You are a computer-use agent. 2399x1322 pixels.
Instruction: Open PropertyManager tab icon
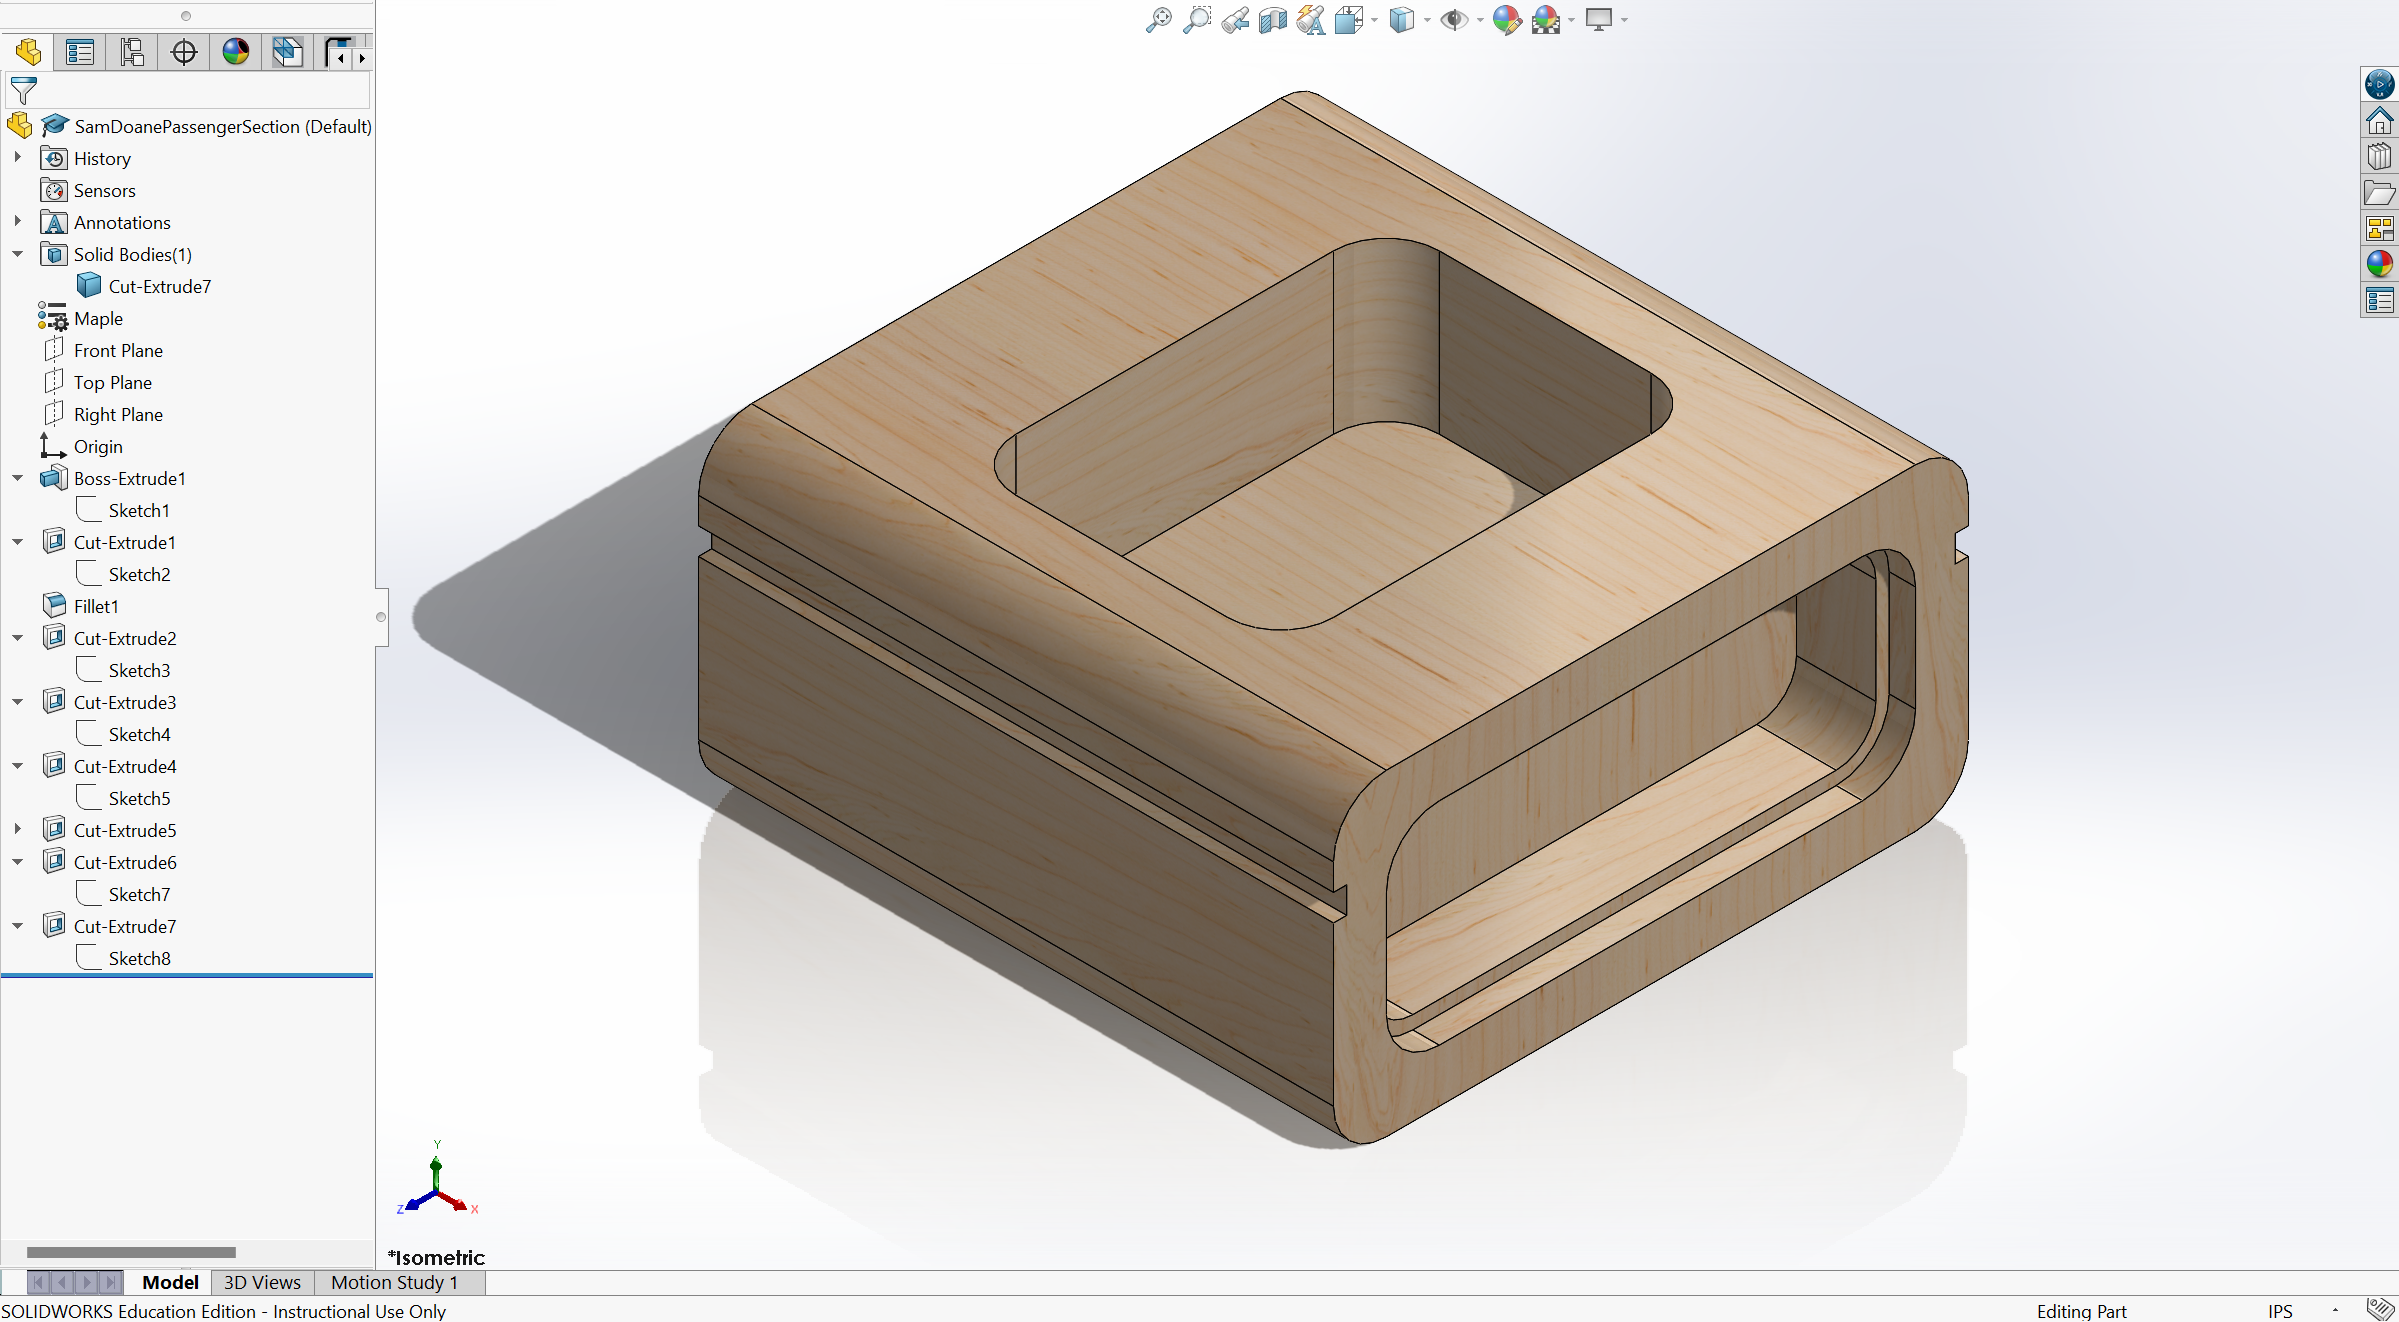click(80, 52)
